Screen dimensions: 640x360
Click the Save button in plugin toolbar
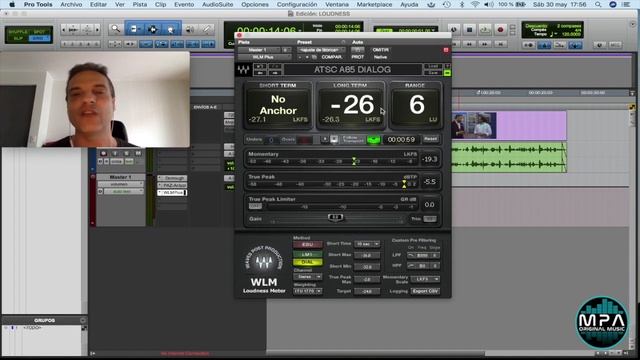pos(432,73)
